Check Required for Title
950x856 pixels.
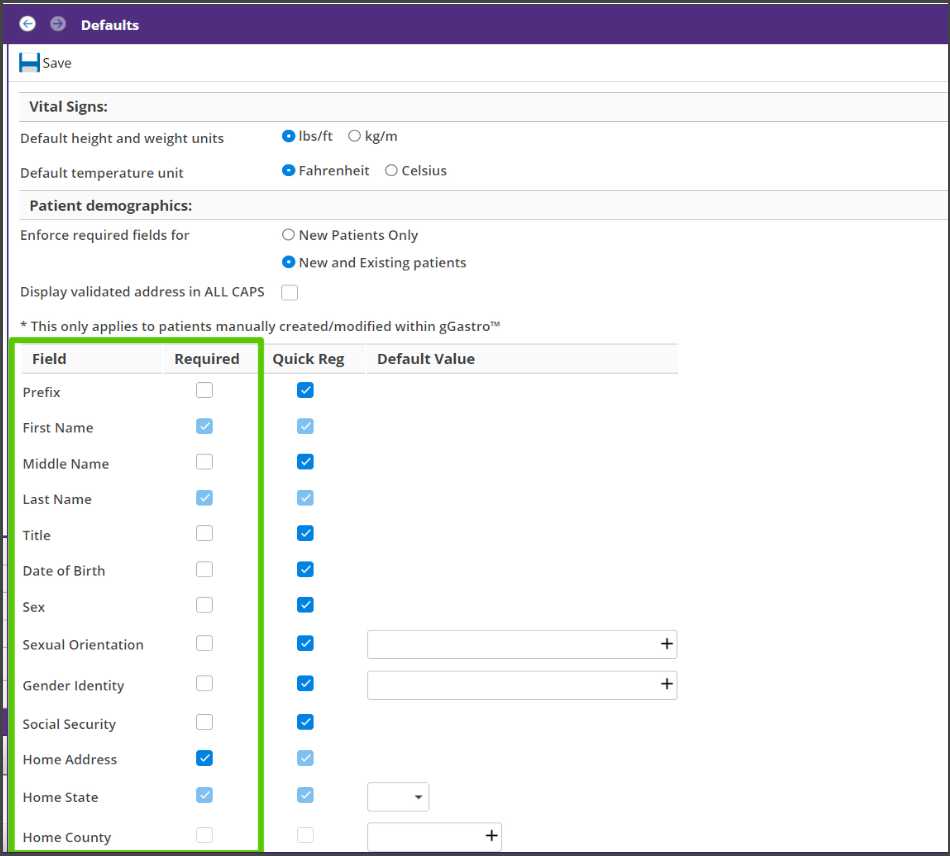coord(204,534)
